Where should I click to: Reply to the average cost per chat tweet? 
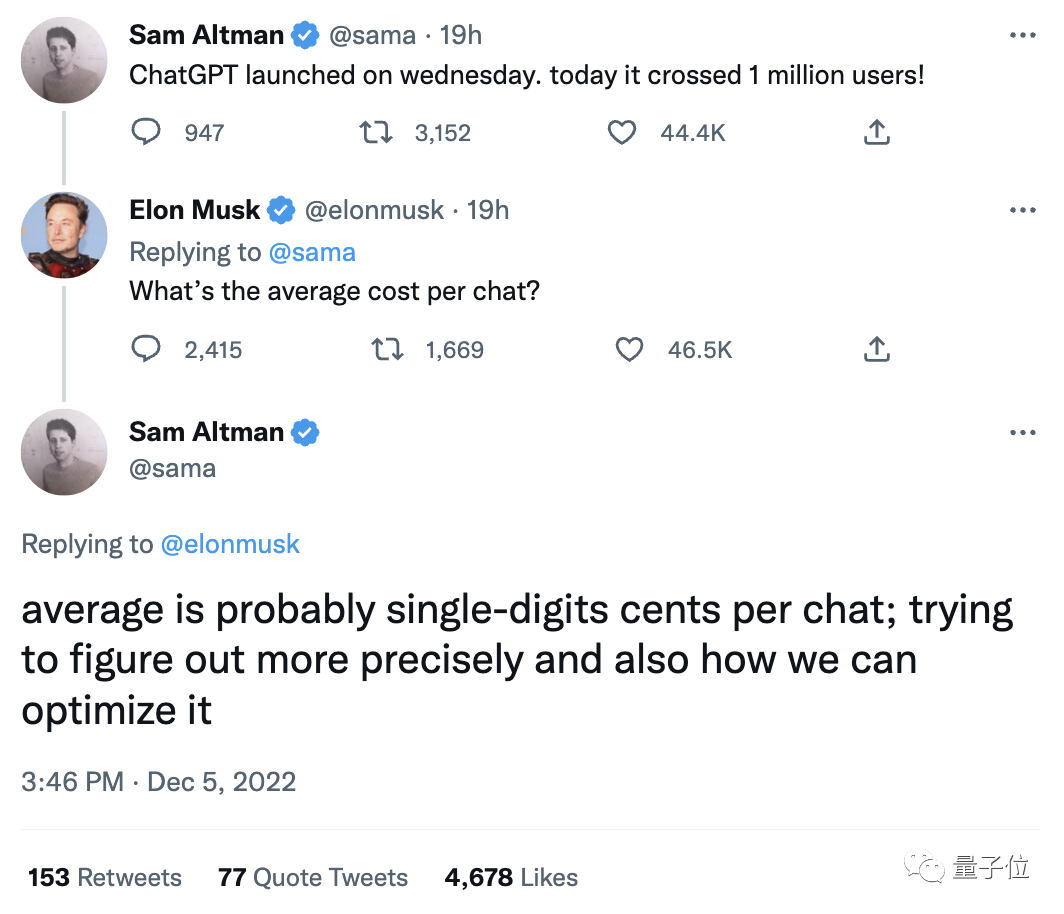[x=147, y=349]
